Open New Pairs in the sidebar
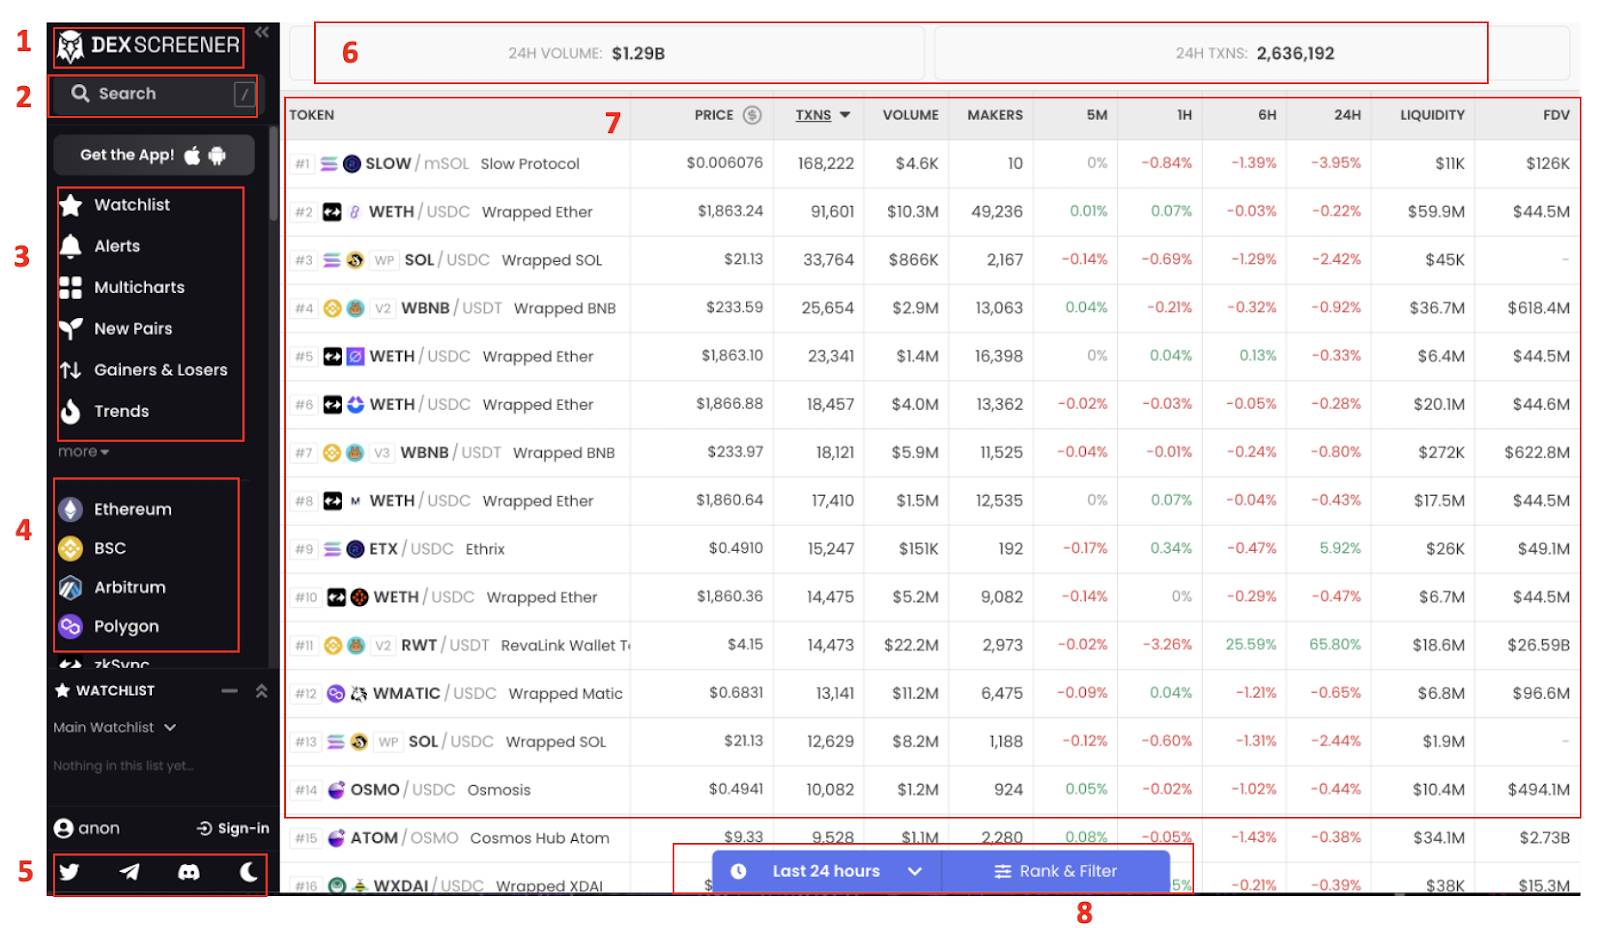Image resolution: width=1600 pixels, height=928 pixels. click(x=116, y=328)
